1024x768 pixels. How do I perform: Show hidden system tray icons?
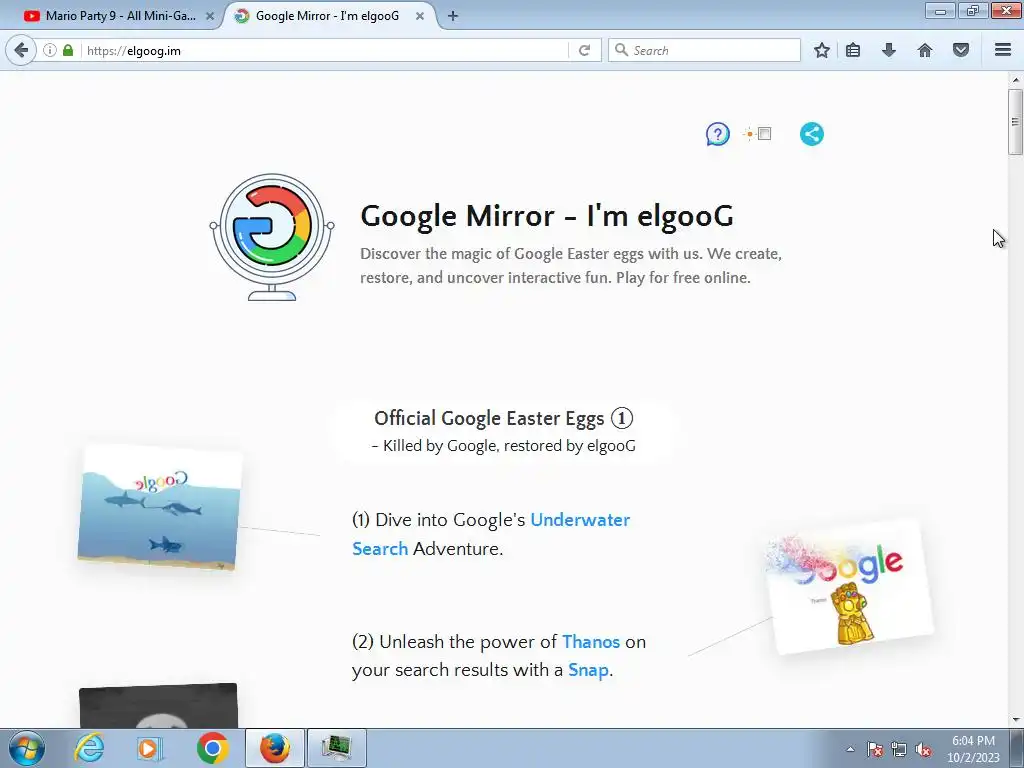coord(850,749)
